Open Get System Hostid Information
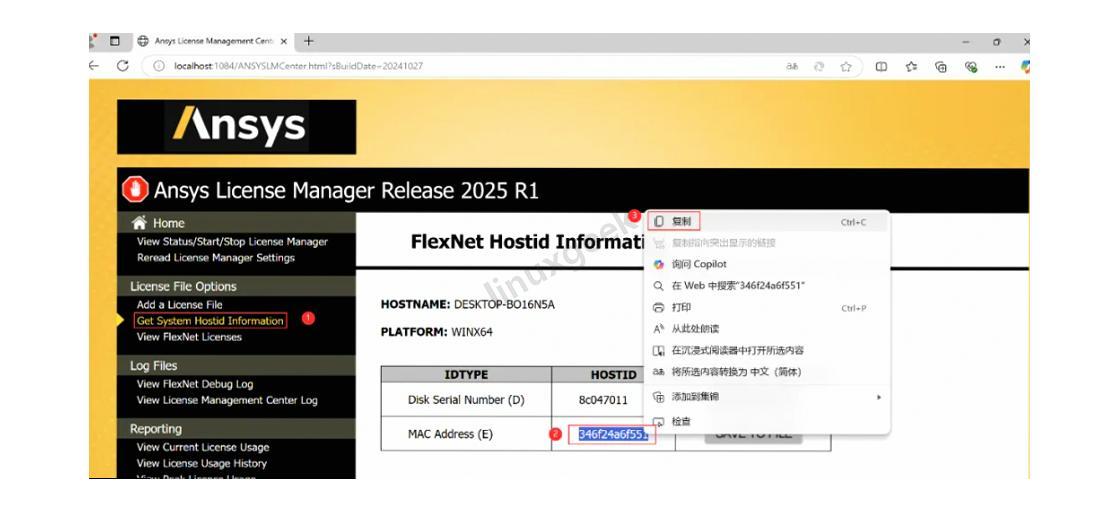 click(210, 321)
